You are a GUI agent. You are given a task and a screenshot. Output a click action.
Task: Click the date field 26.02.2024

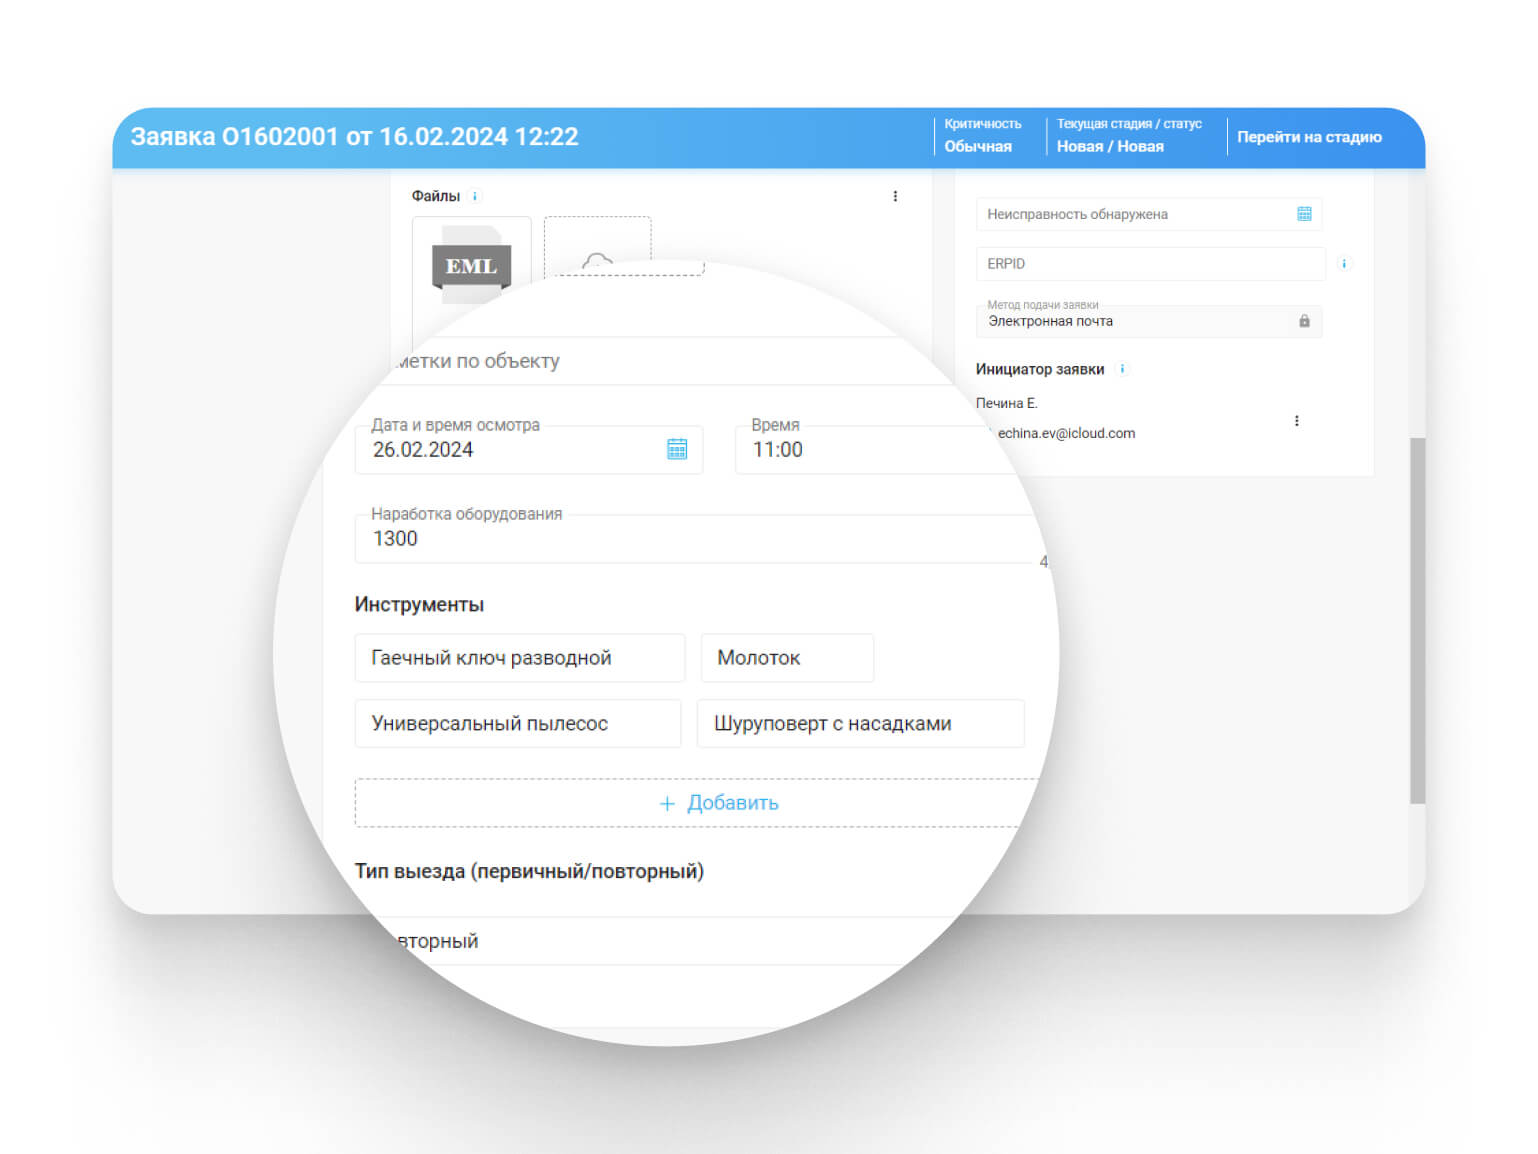(x=529, y=450)
